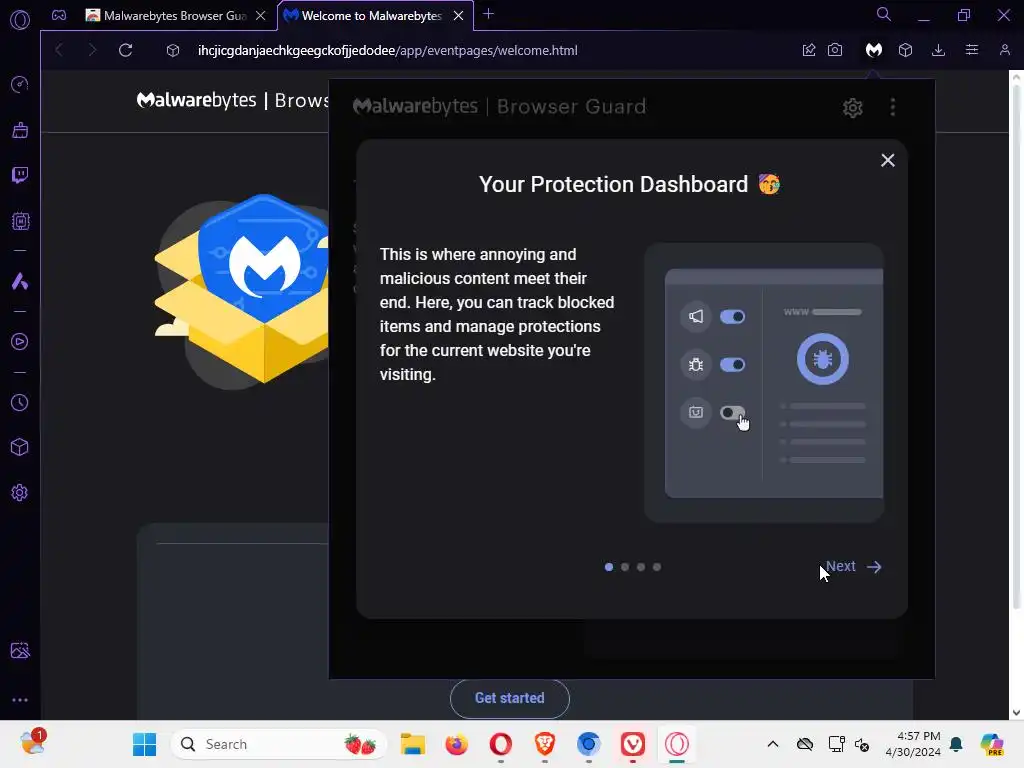The width and height of the screenshot is (1024, 768).
Task: Open the extensions cube icon in toolbar
Action: 905,50
